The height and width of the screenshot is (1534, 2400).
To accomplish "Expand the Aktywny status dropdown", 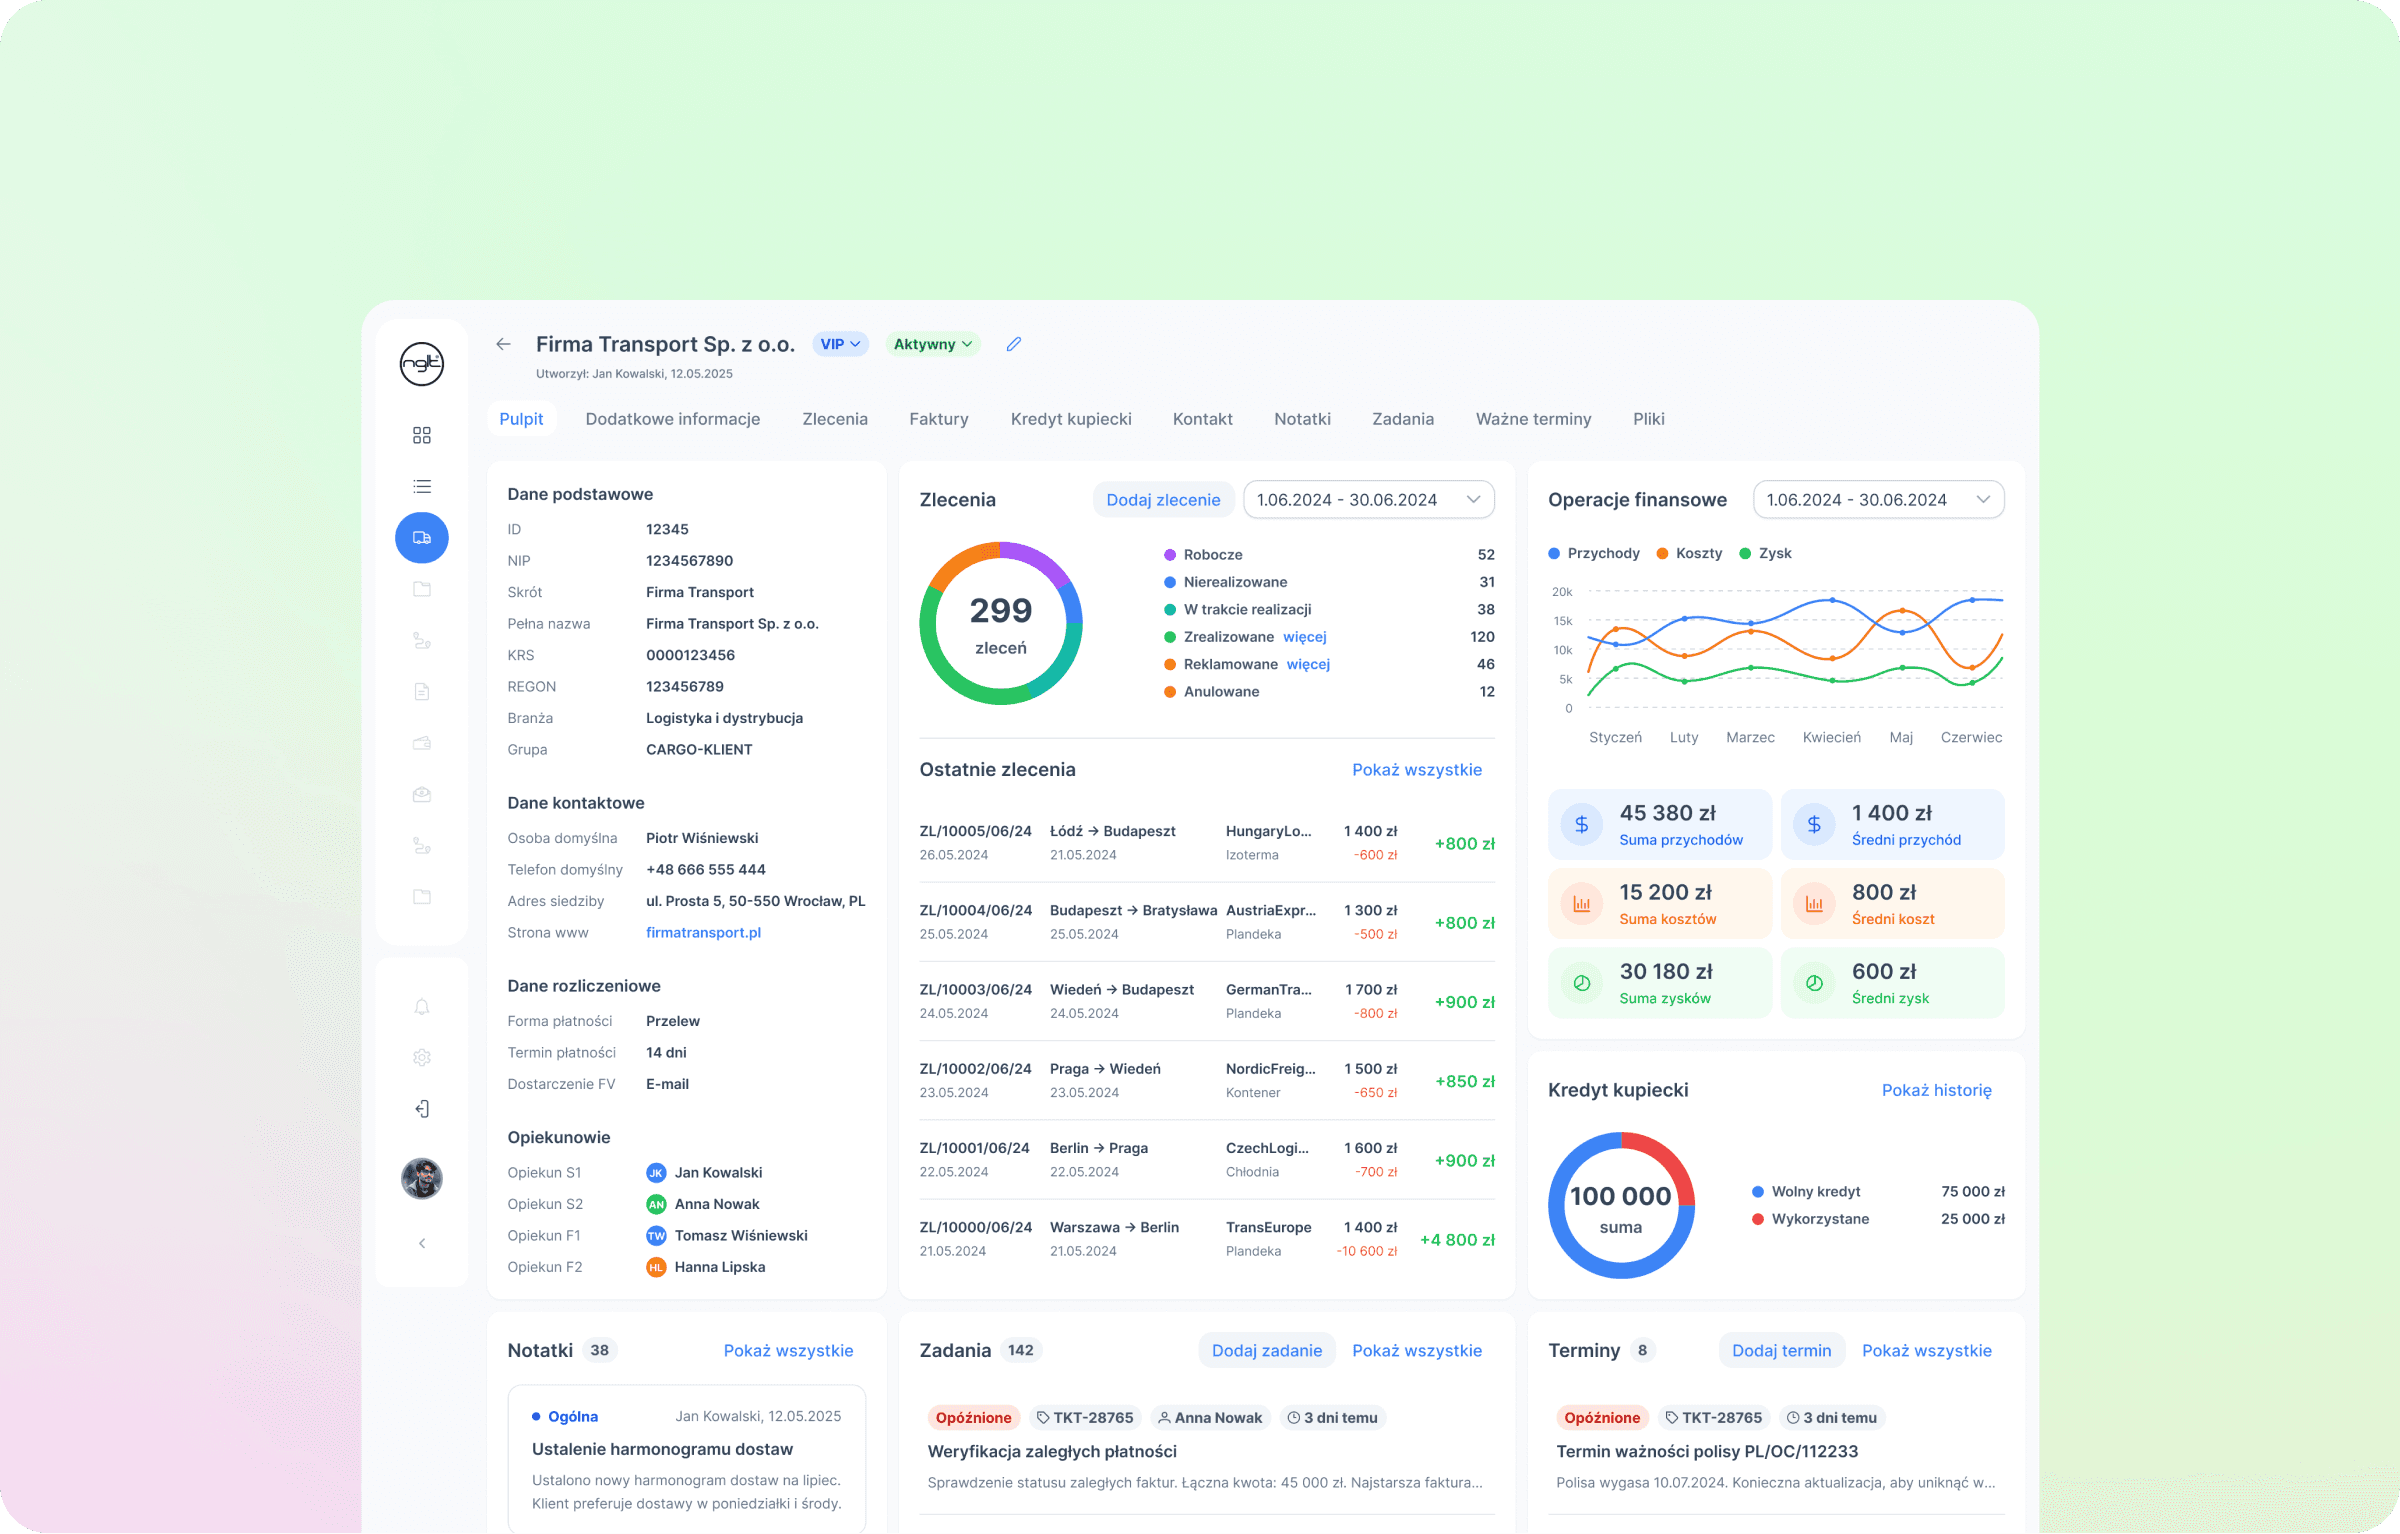I will tap(932, 344).
